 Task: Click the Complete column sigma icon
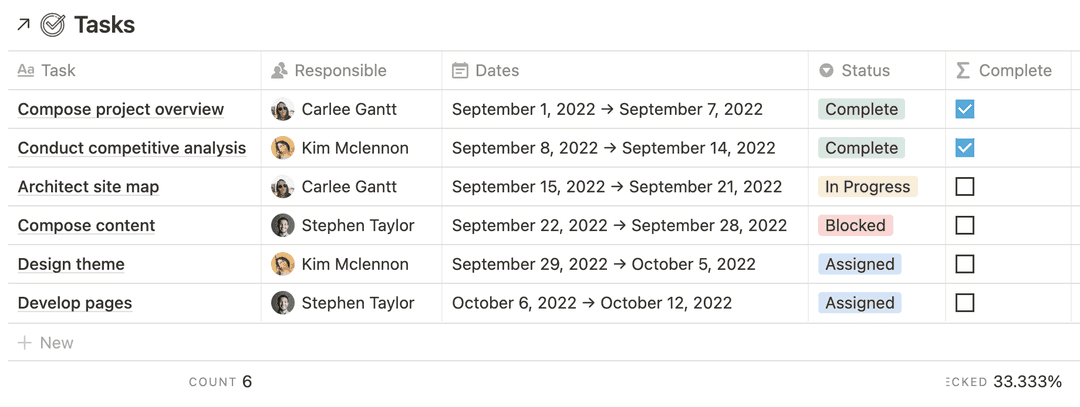(964, 70)
